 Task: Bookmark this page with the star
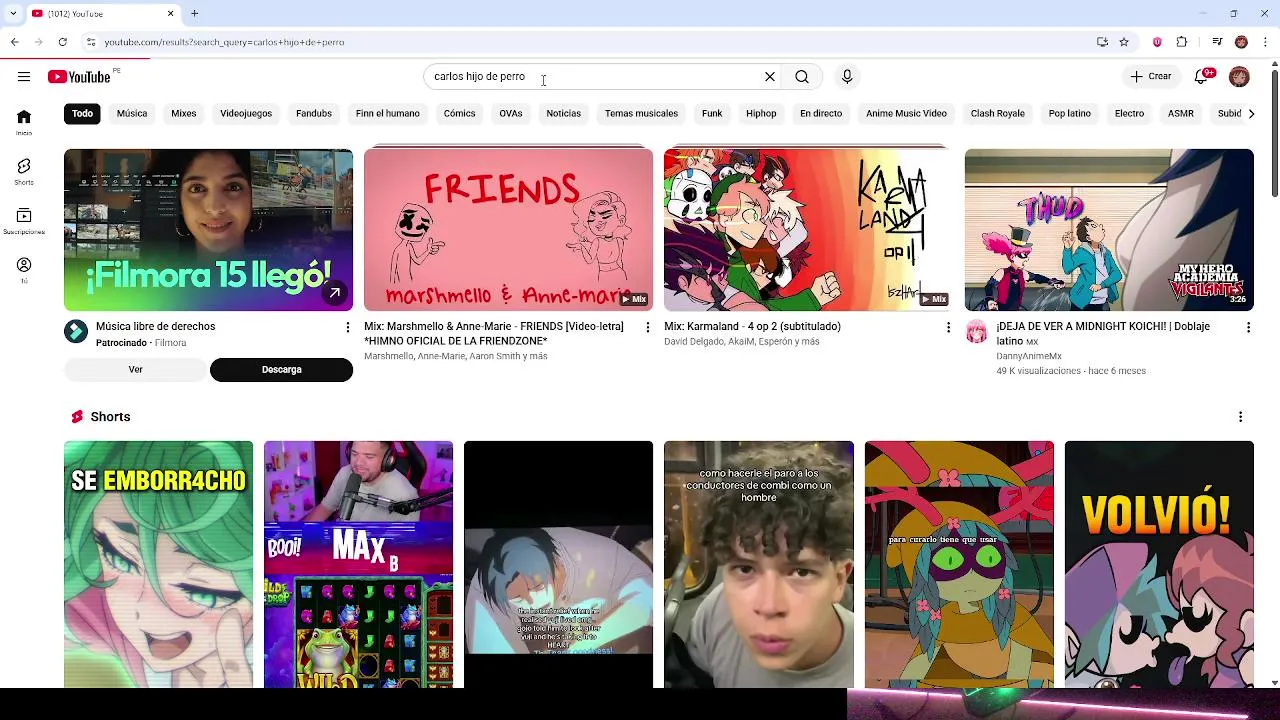coord(1124,42)
